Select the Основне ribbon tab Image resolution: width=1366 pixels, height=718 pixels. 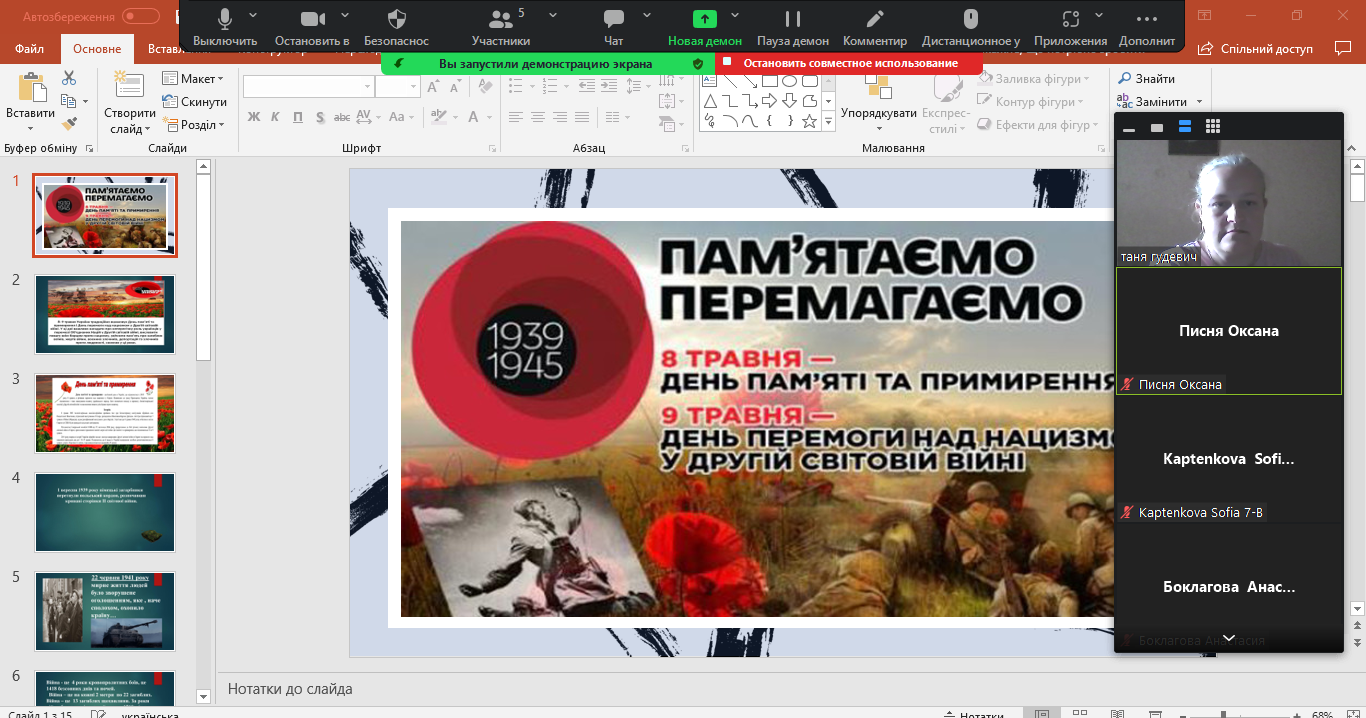pyautogui.click(x=97, y=49)
